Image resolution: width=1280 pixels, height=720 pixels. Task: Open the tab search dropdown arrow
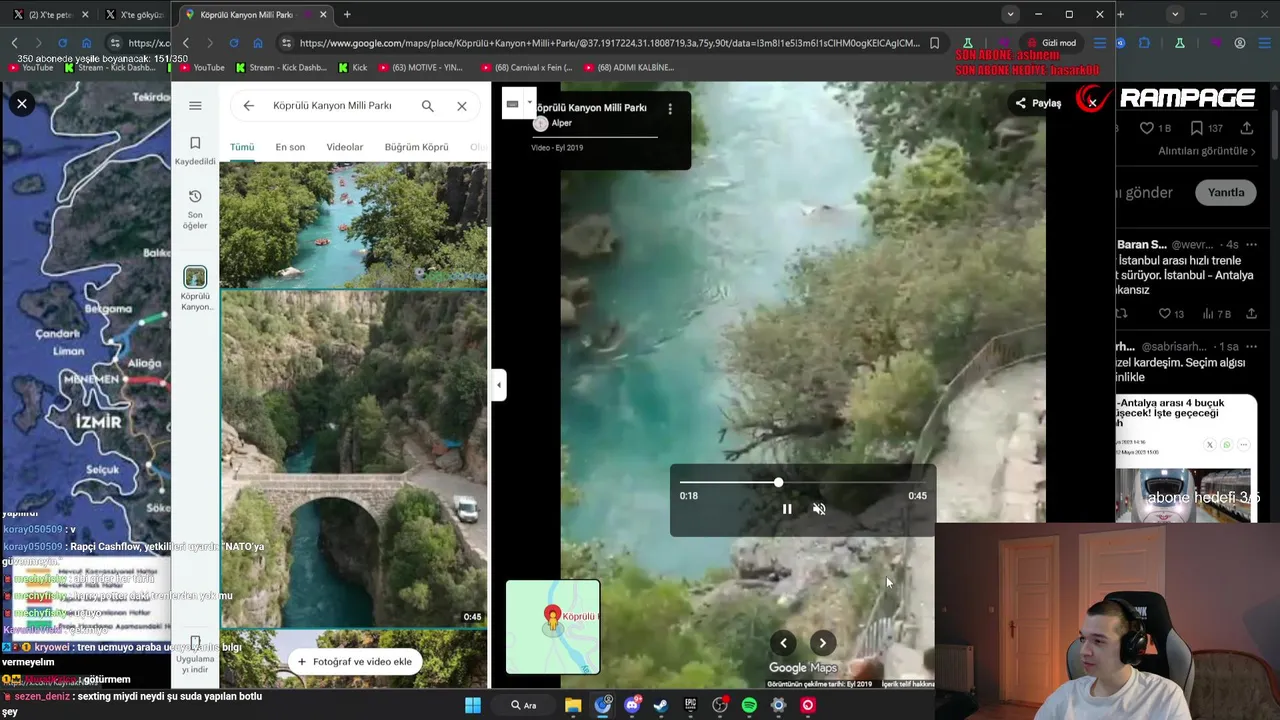click(1011, 14)
